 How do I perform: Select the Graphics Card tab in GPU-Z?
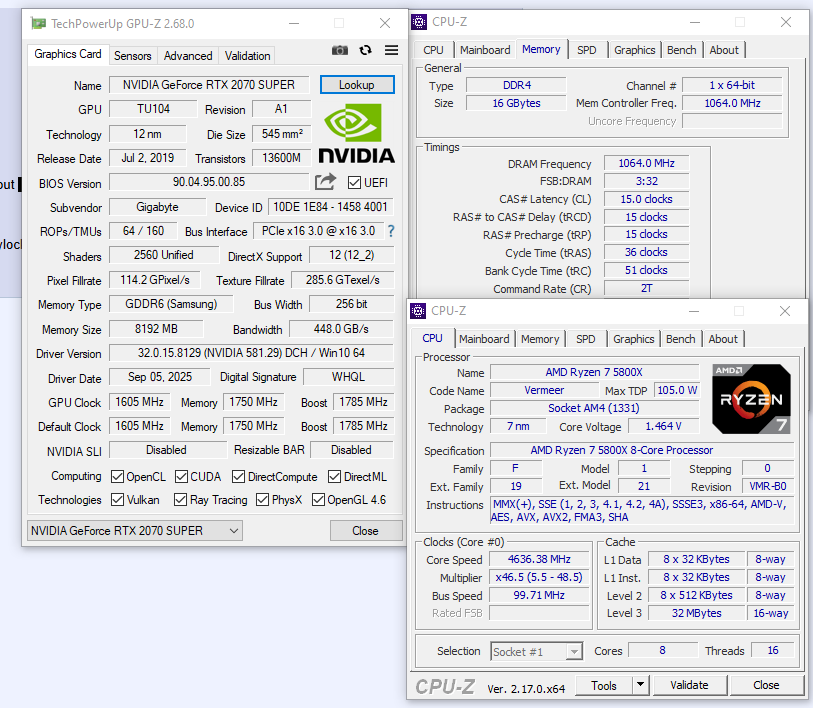68,54
